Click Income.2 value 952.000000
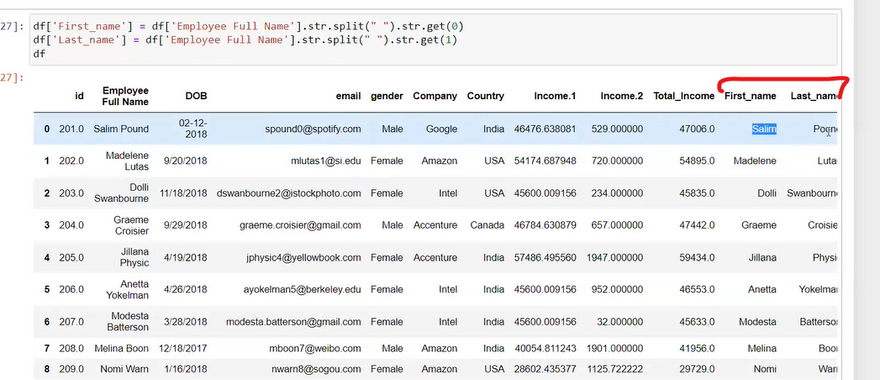The height and width of the screenshot is (380, 880). coord(617,290)
